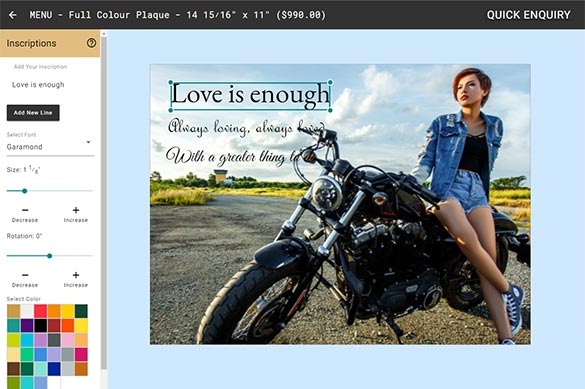Select 'With a greater thing to do' inscription
This screenshot has width=585, height=389.
[241, 156]
